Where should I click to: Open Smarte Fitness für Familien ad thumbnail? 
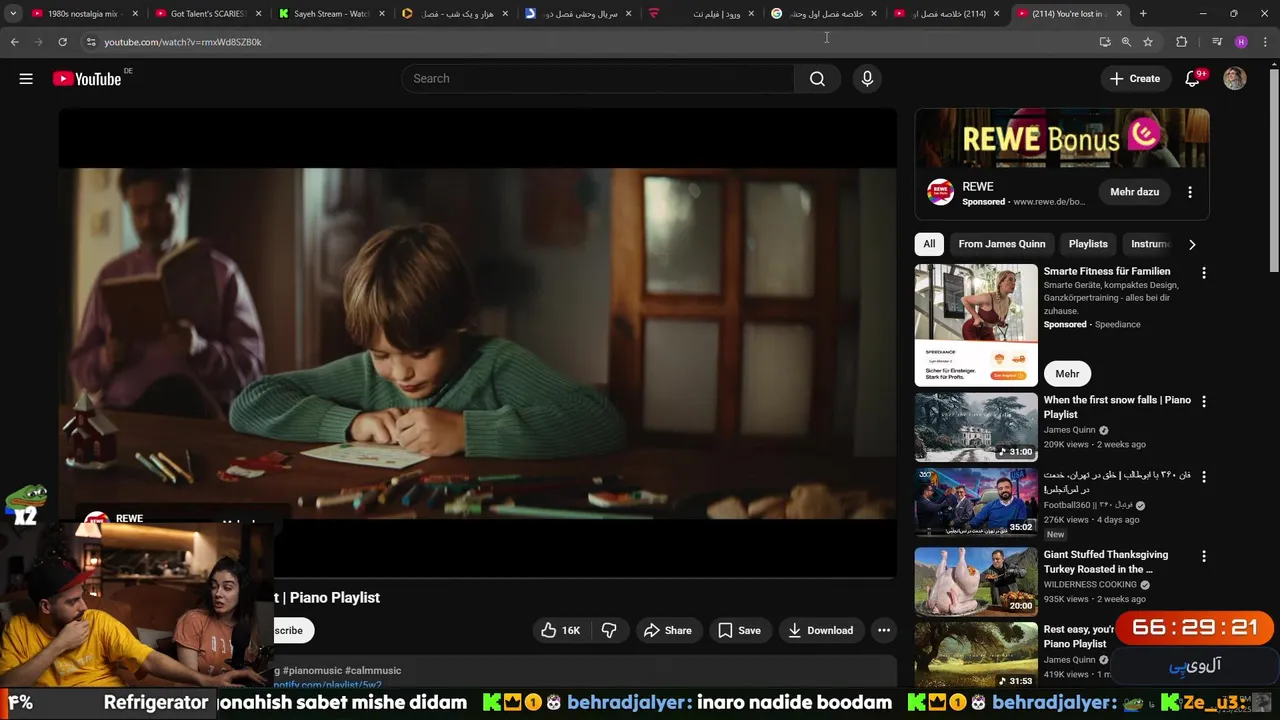(x=976, y=325)
